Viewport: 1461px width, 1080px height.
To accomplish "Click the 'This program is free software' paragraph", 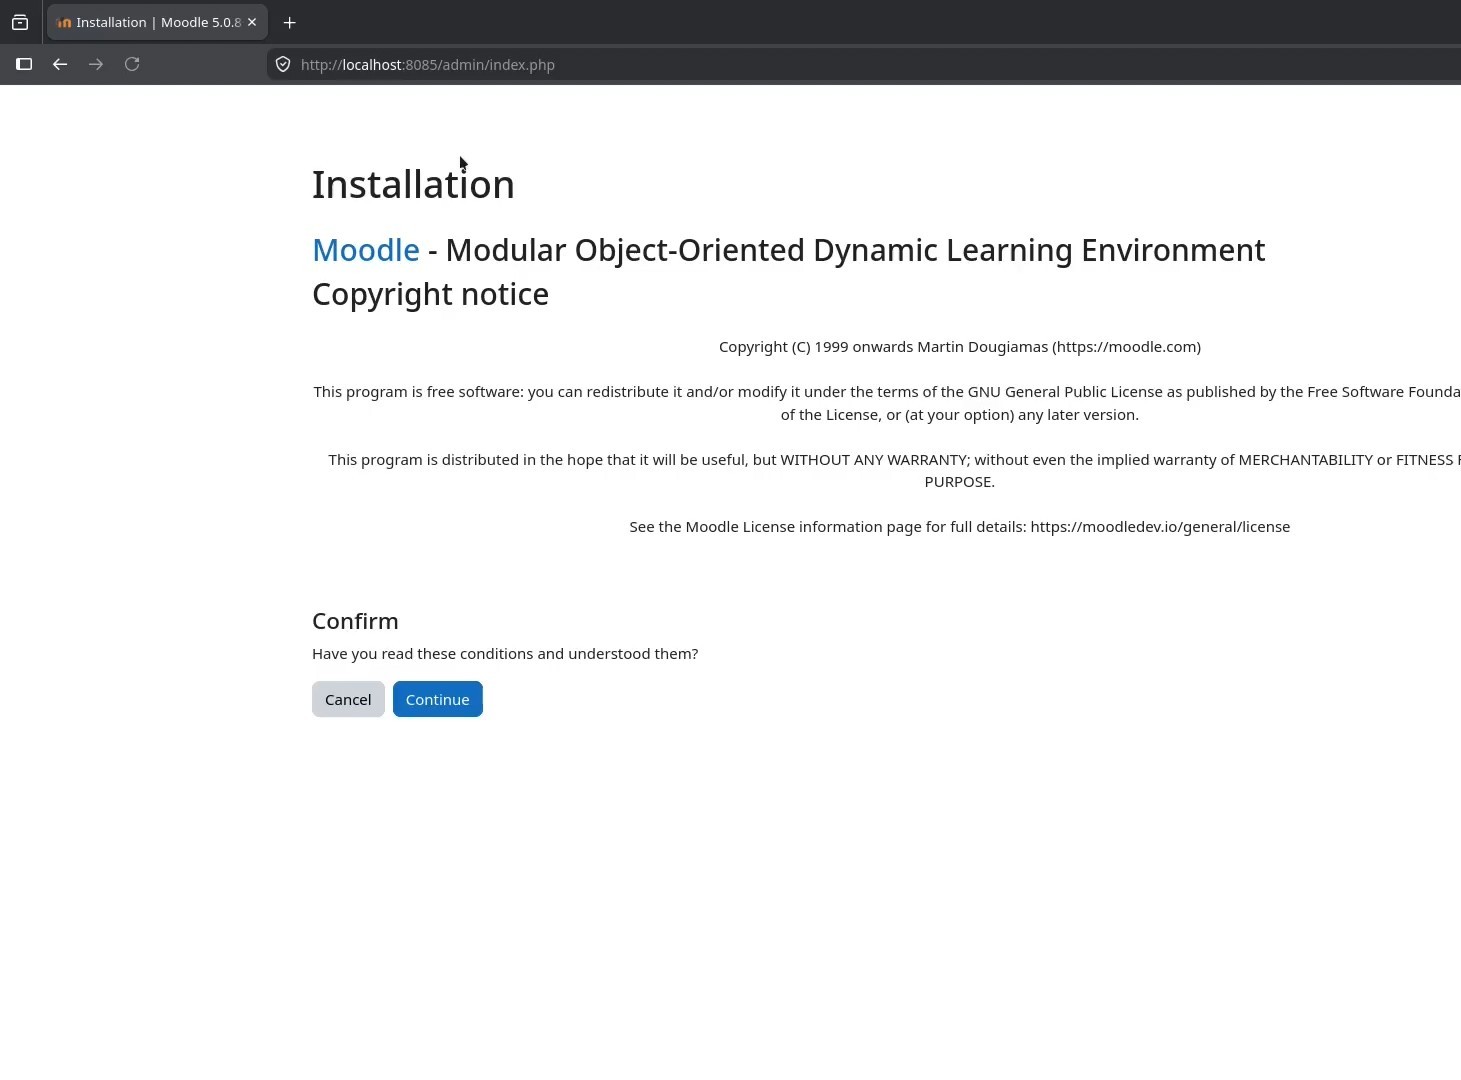I will point(887,403).
